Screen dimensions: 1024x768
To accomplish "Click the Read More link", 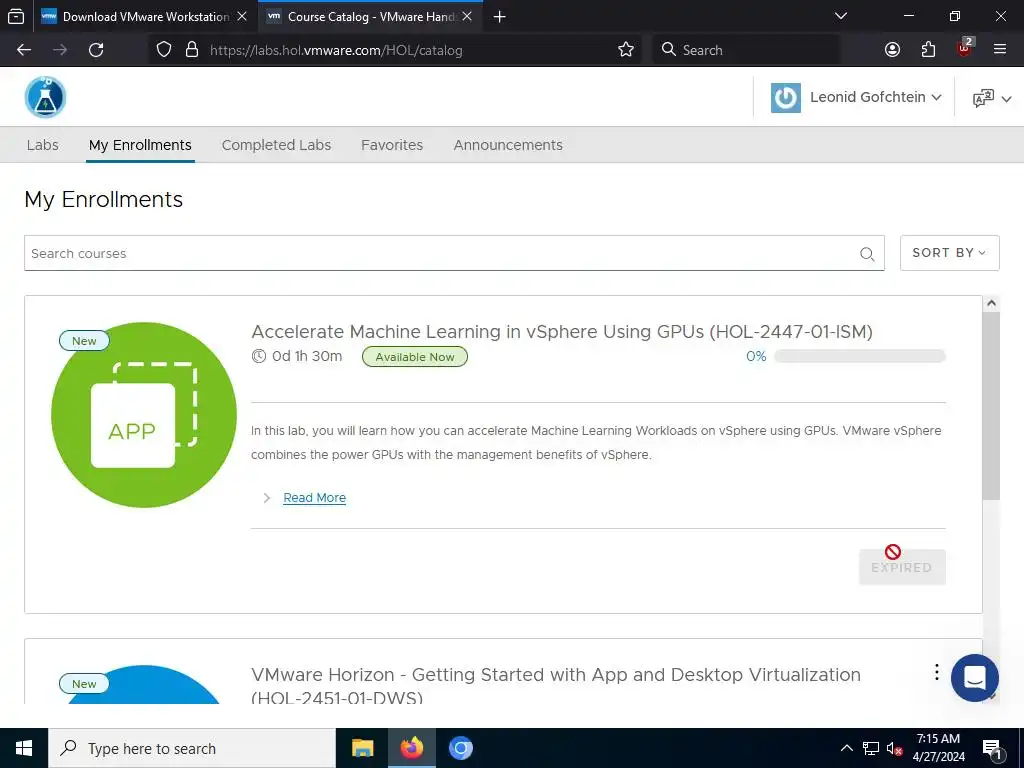I will tap(314, 498).
